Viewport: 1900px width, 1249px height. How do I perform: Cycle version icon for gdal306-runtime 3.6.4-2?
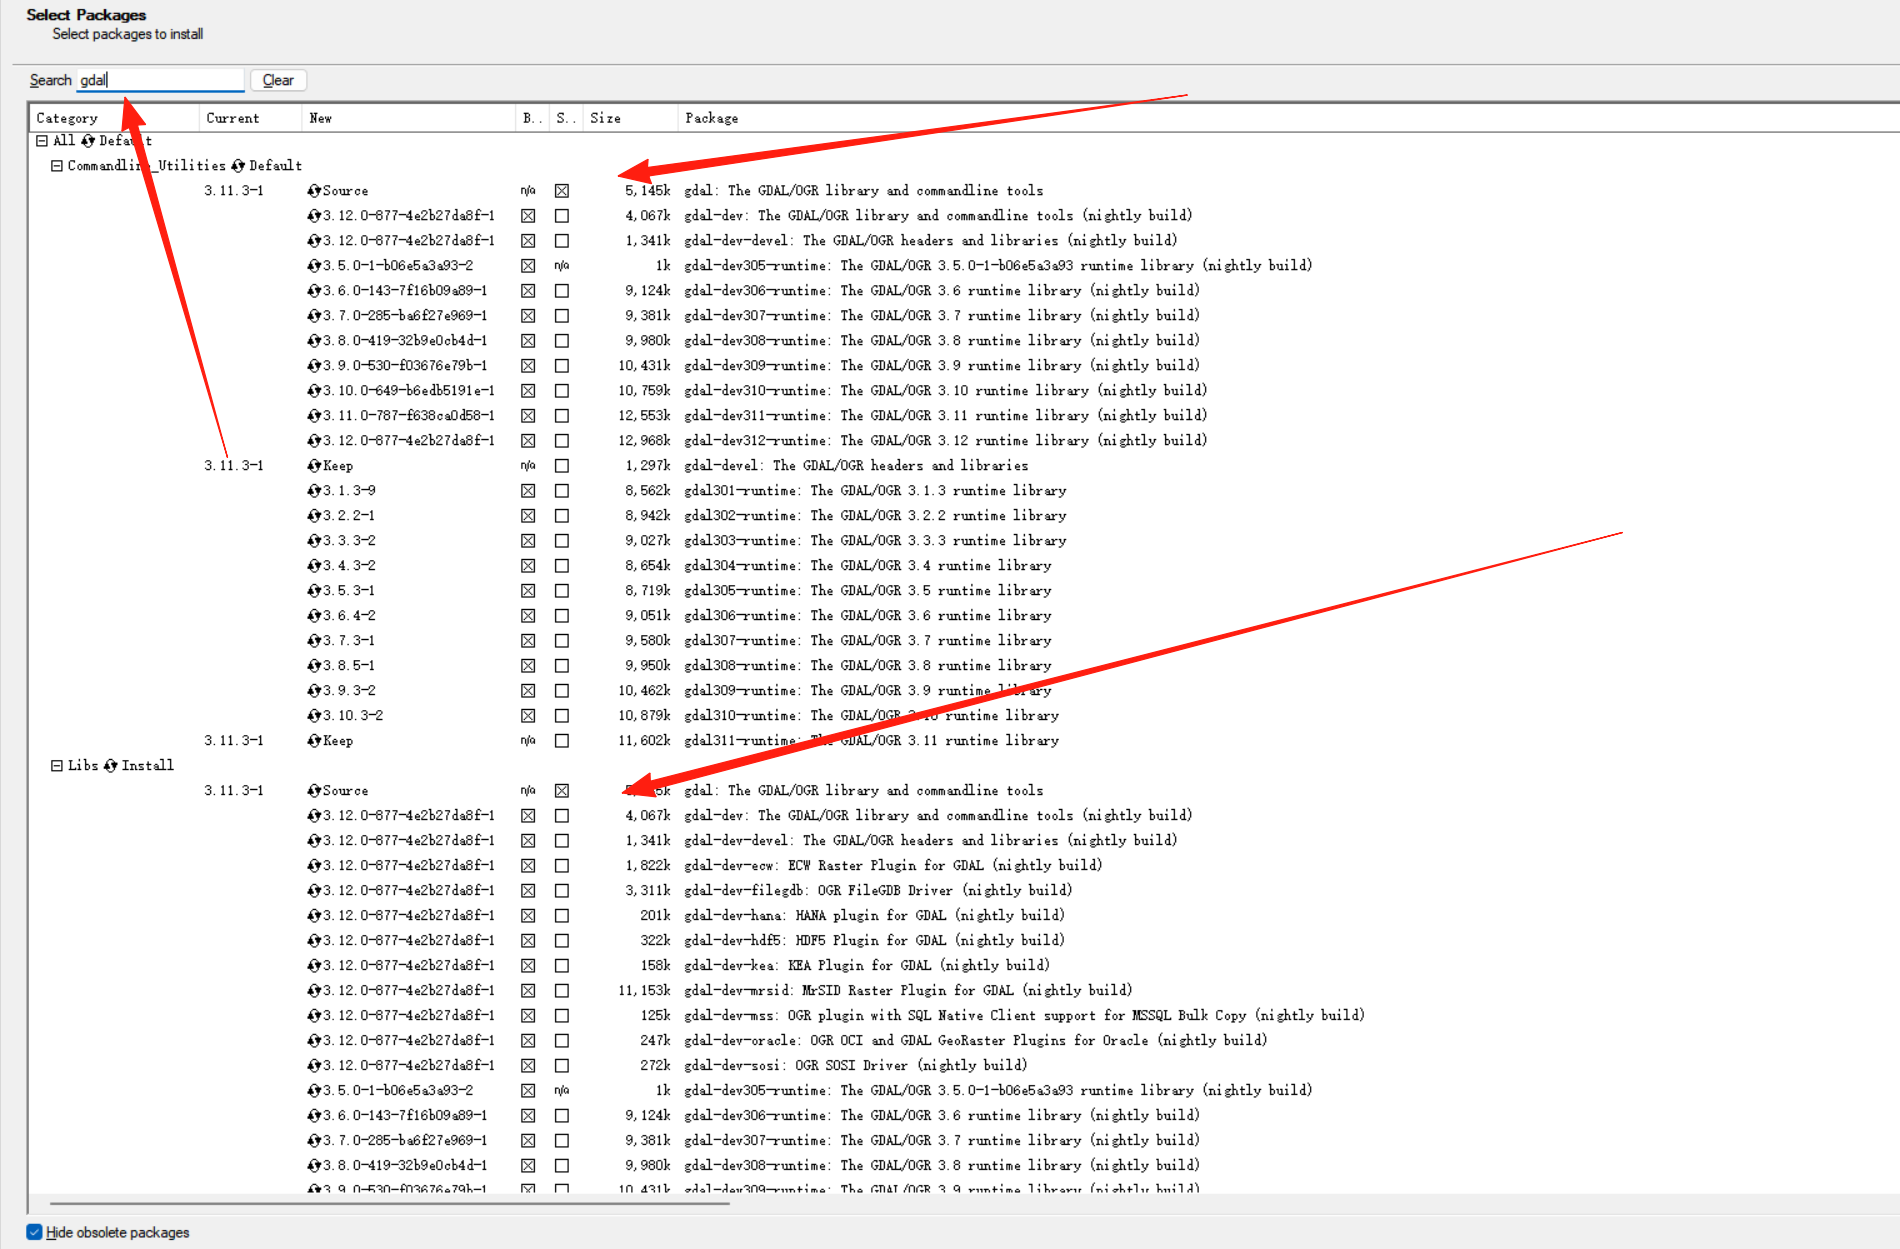[314, 616]
